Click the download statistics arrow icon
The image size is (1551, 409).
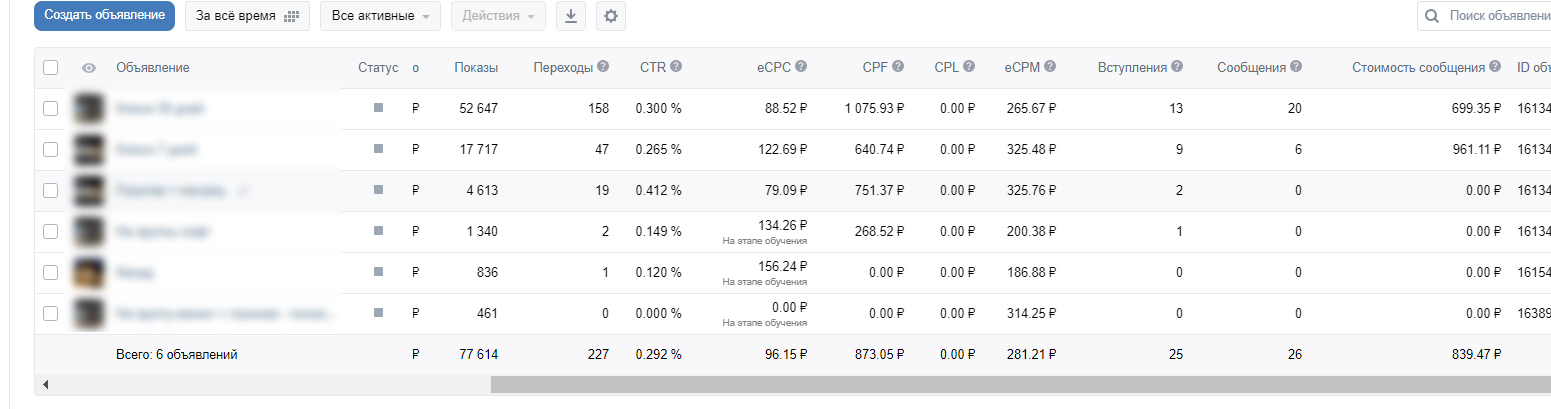coord(571,16)
